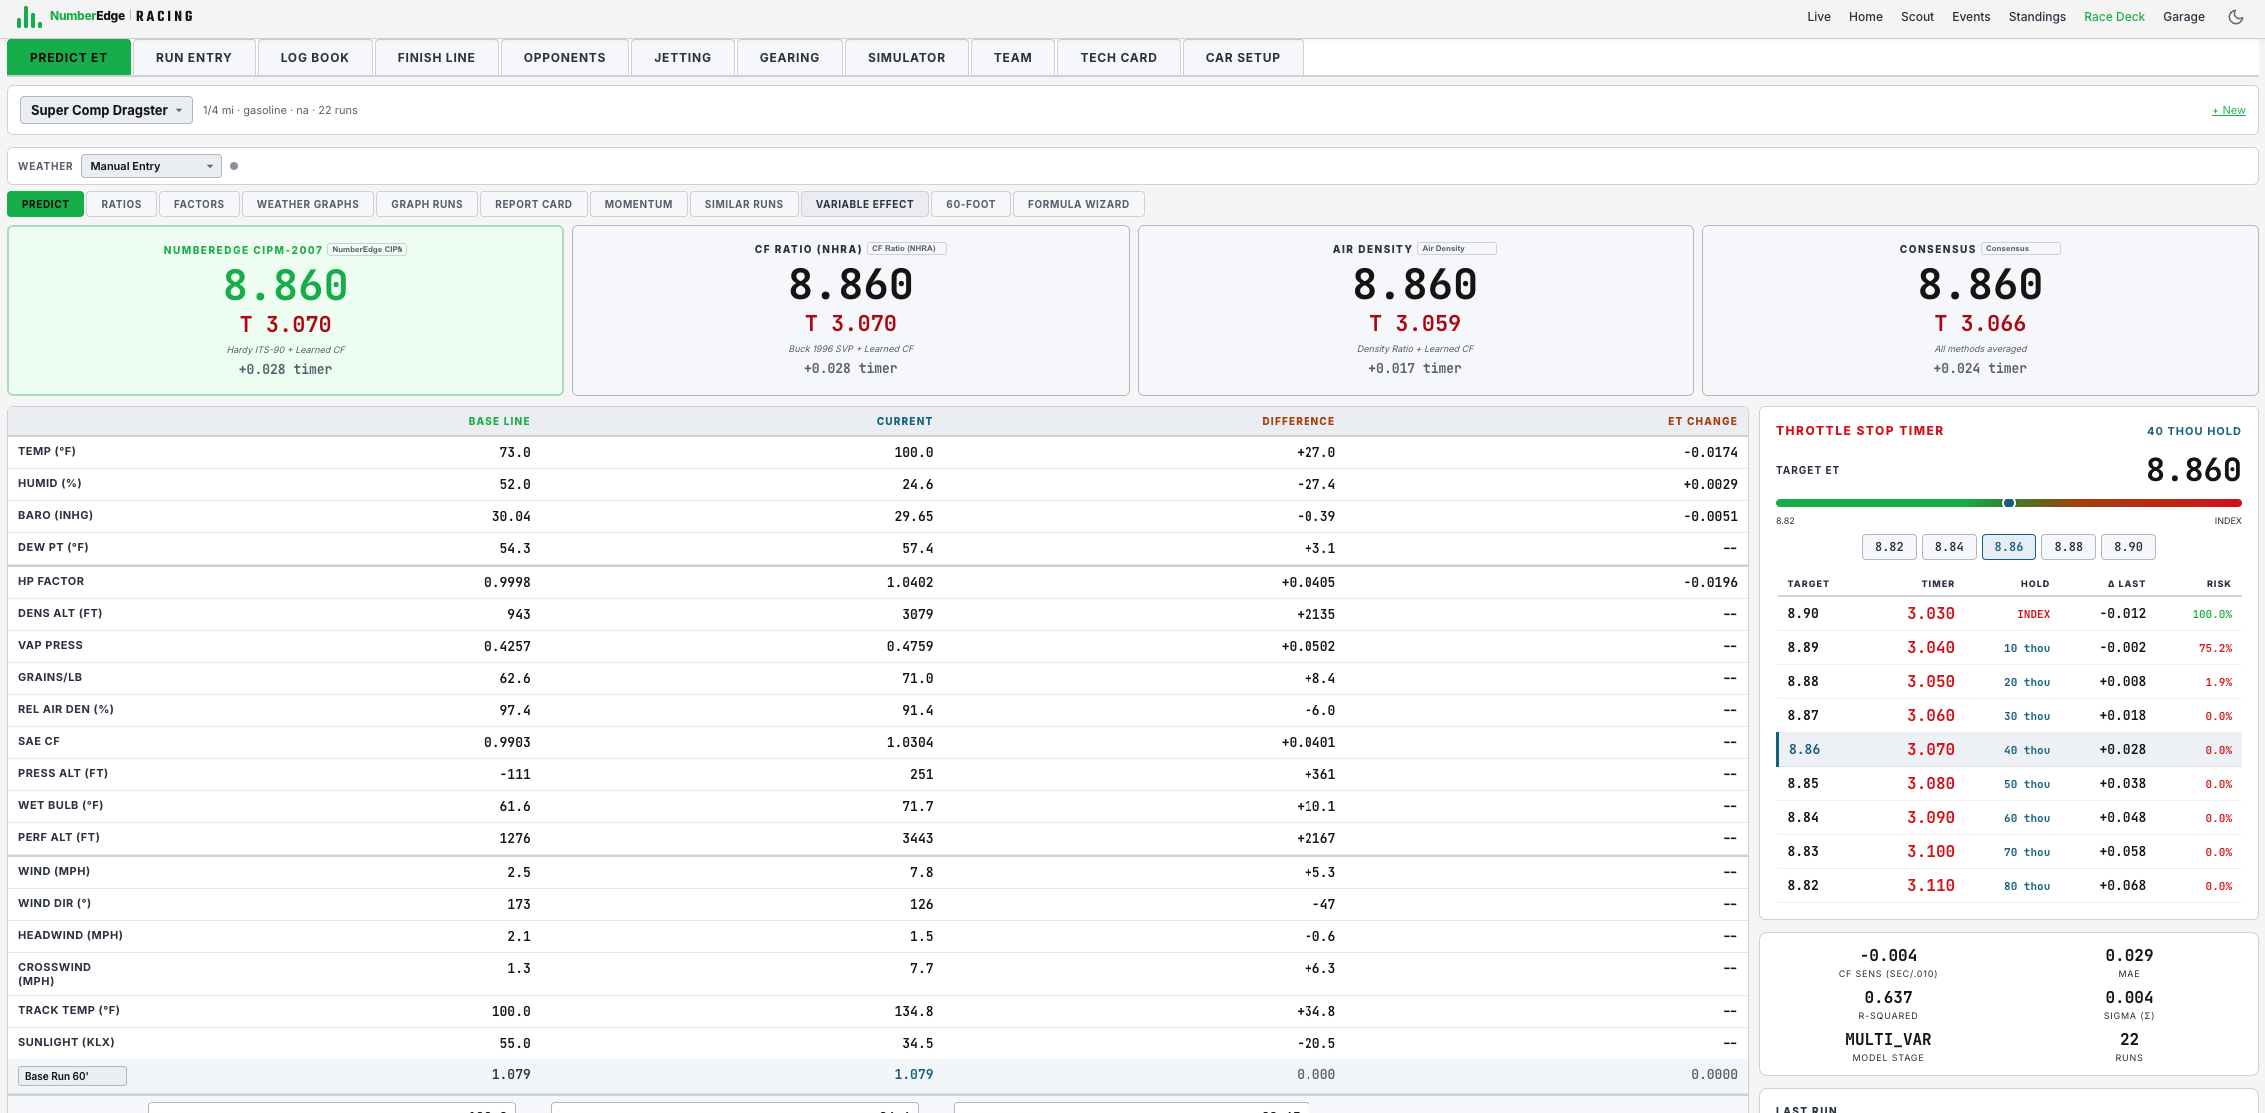Switch to the Jetting tab
This screenshot has width=2265, height=1113.
(682, 58)
